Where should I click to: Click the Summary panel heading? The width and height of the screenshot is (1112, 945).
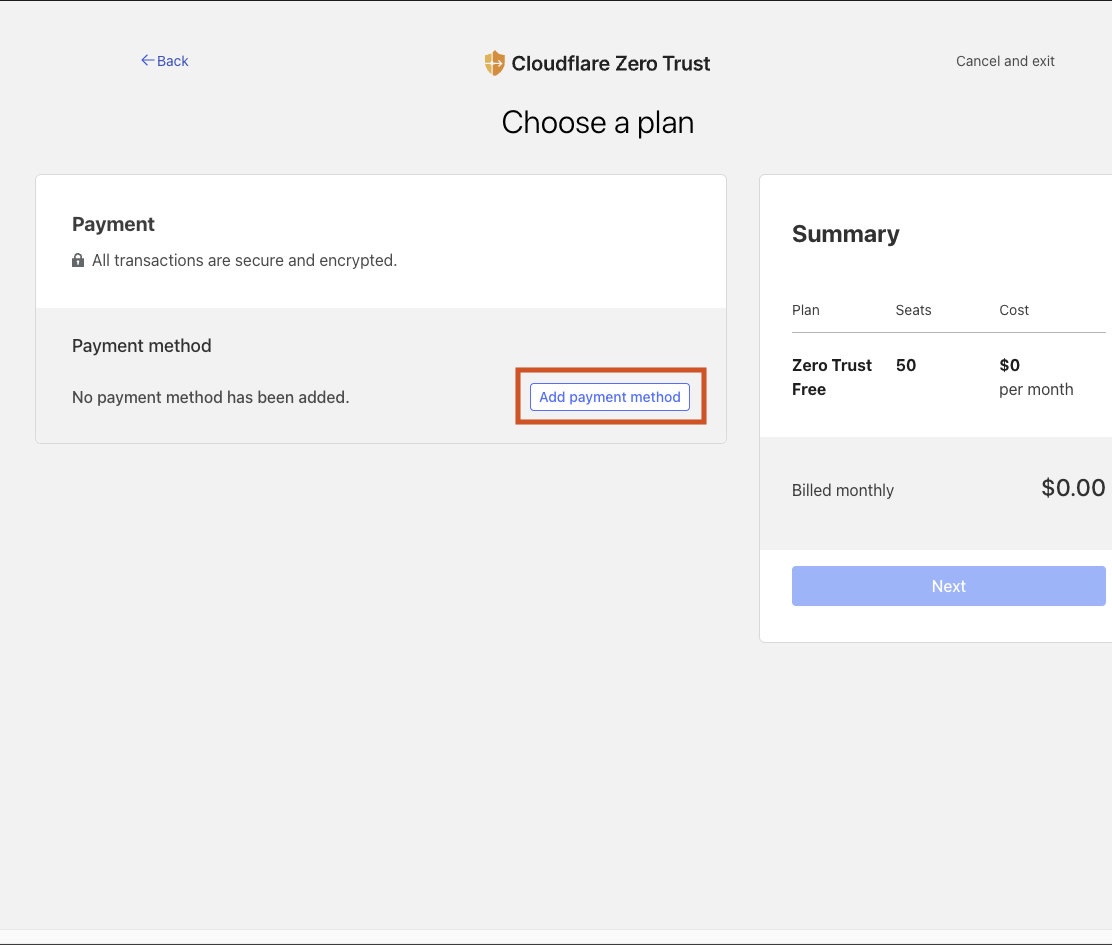(x=845, y=234)
